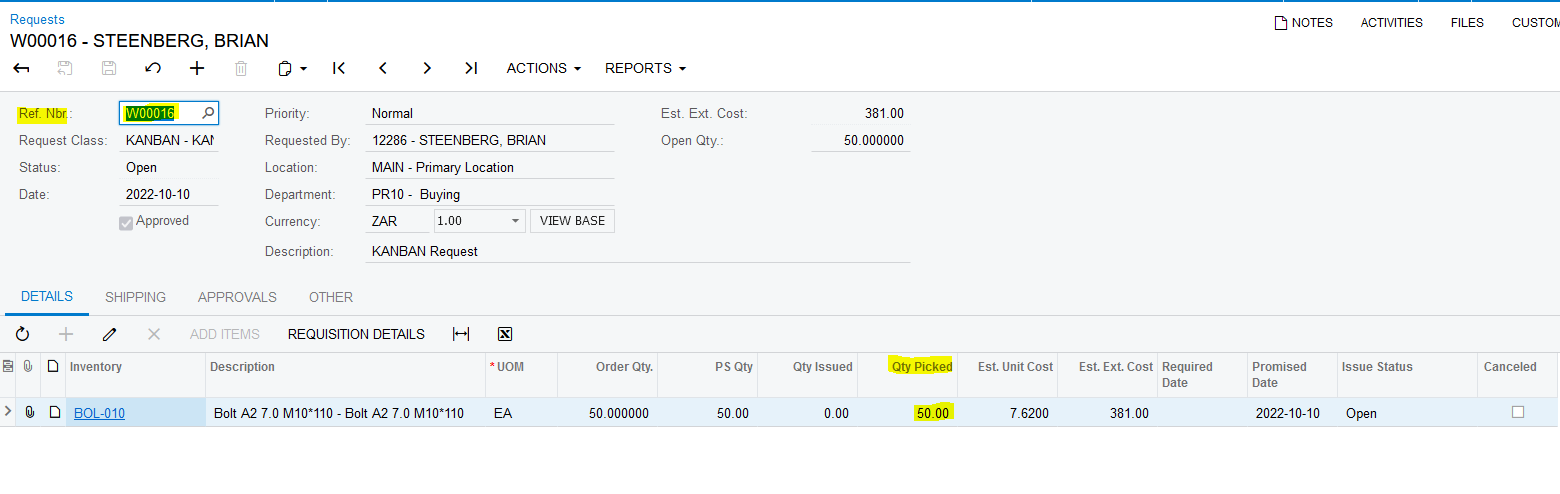Image resolution: width=1560 pixels, height=494 pixels.
Task: Open the Approvals tab
Action: click(237, 297)
